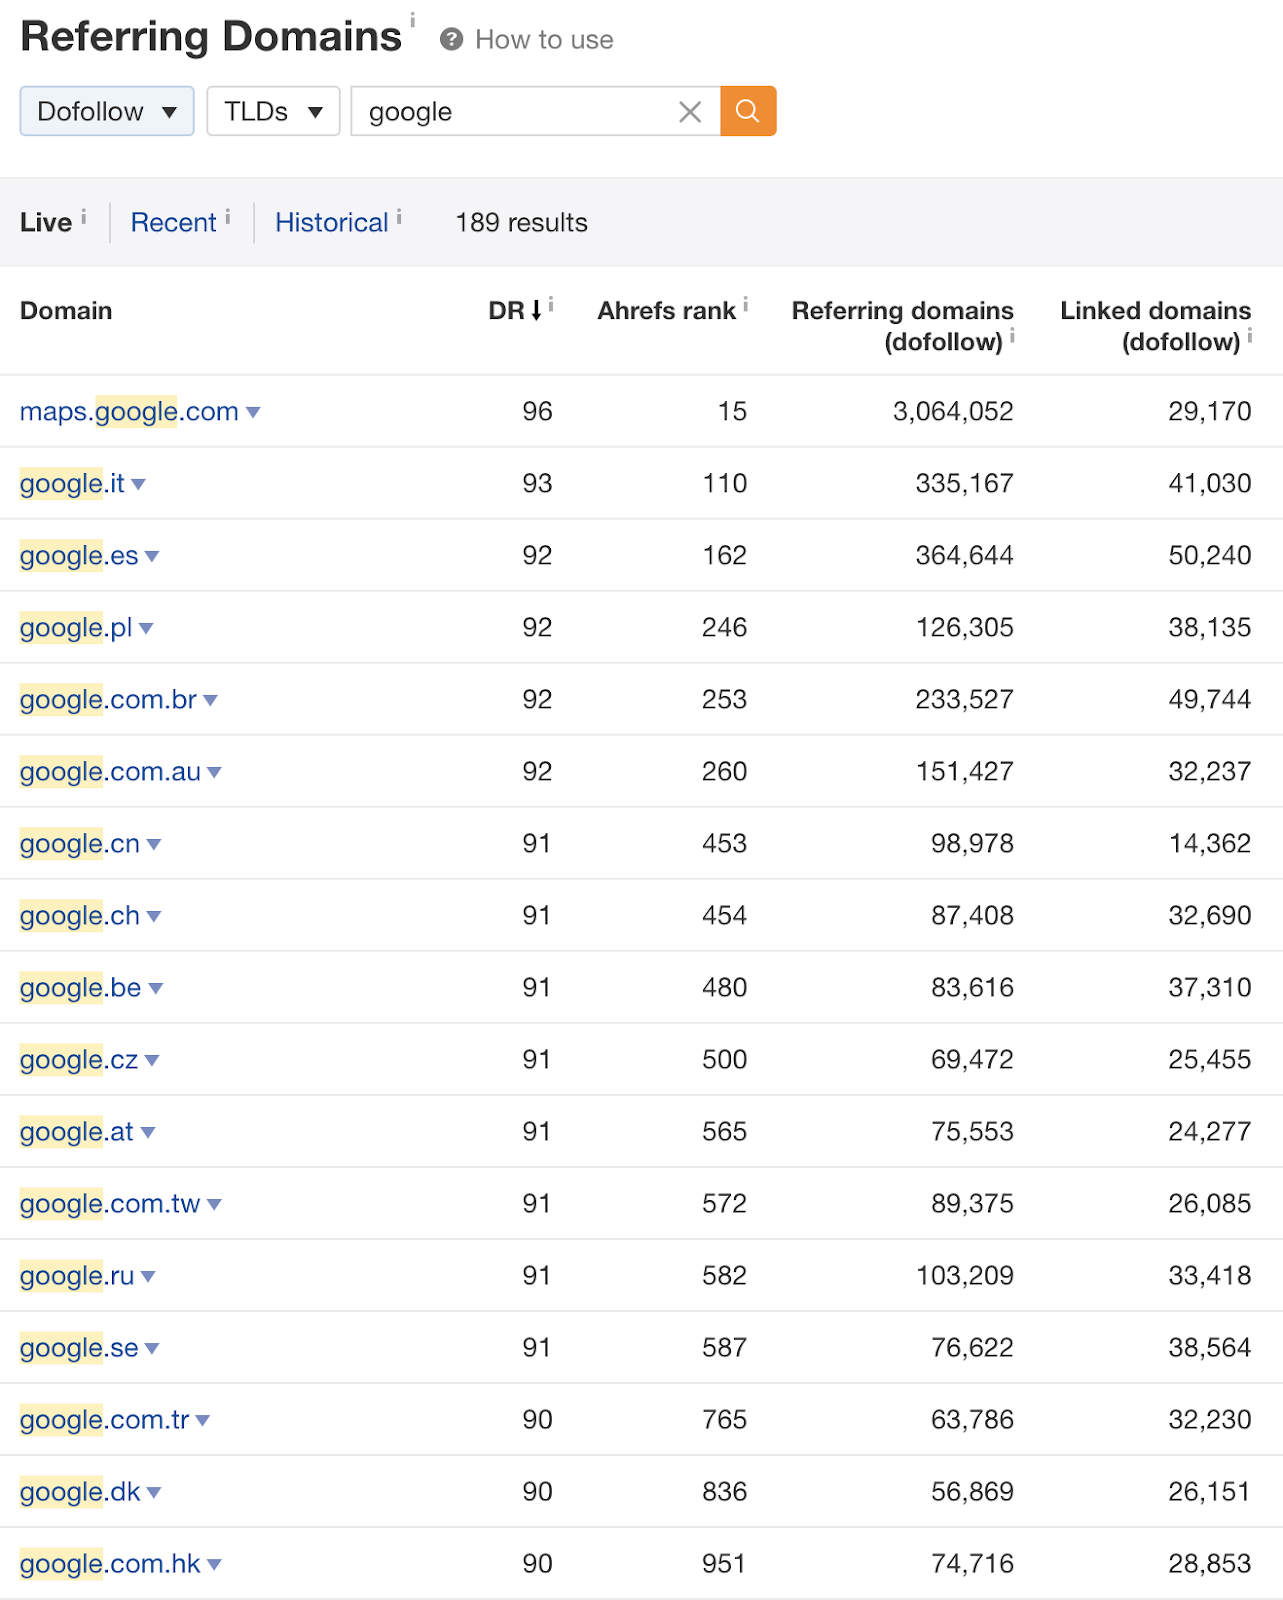Open the TLDs dropdown

coord(273,111)
